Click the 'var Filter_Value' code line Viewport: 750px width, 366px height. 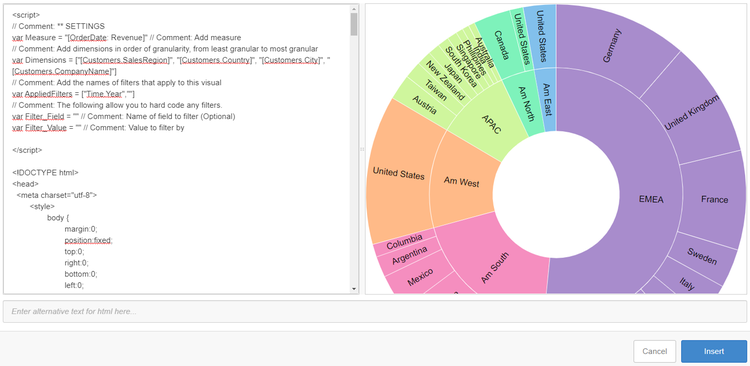tap(98, 128)
